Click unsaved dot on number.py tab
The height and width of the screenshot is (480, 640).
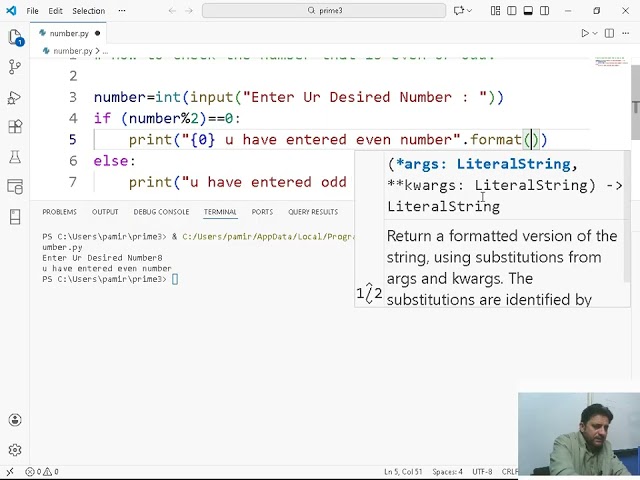pos(98,33)
